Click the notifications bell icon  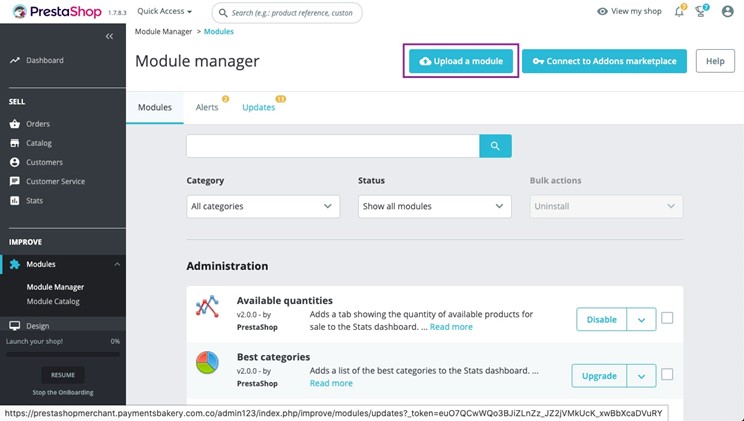[x=681, y=12]
